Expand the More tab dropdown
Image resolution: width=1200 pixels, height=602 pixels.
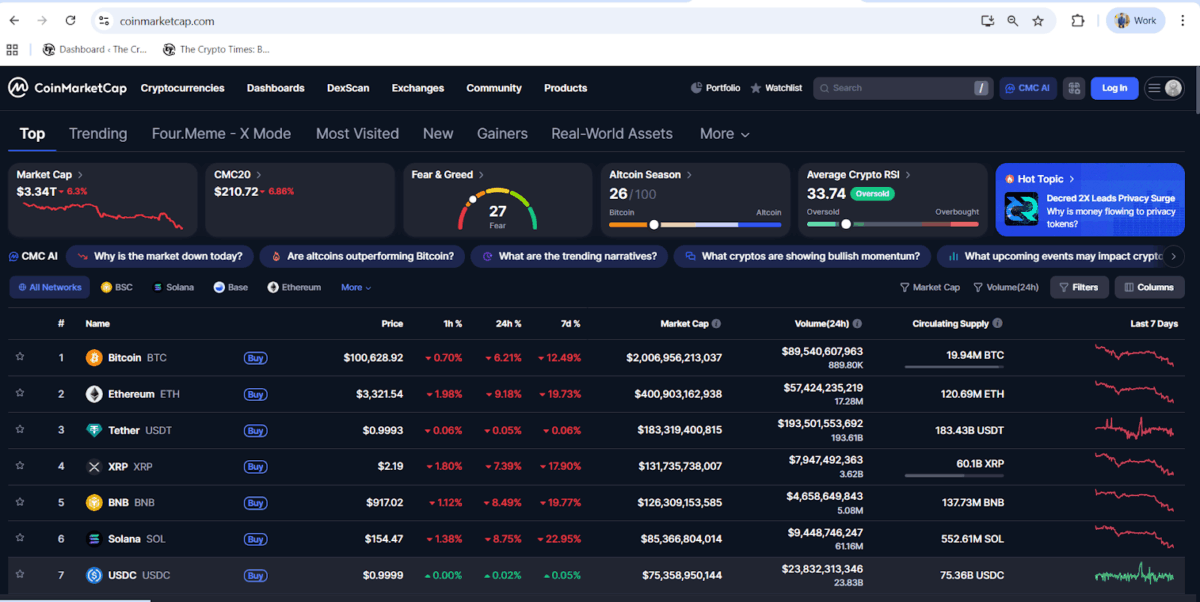tap(721, 133)
